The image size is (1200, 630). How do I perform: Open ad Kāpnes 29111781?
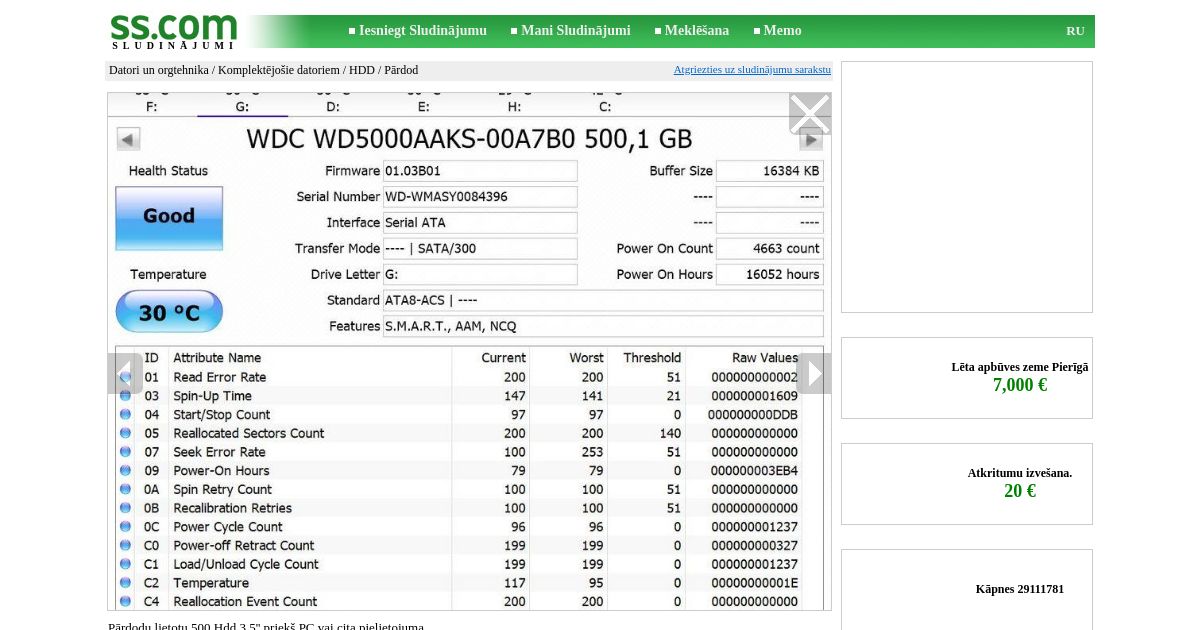(1020, 589)
